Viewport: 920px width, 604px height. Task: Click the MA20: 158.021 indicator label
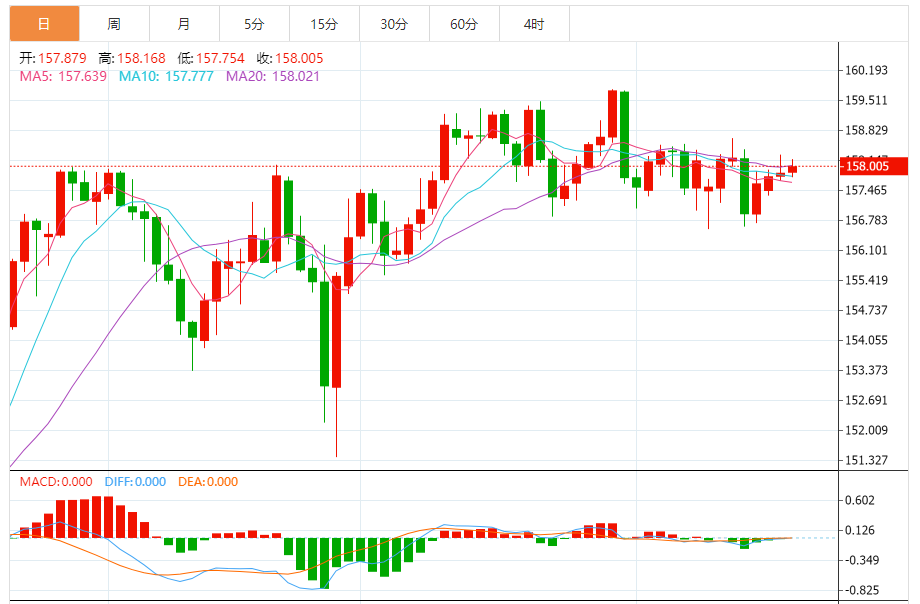point(273,76)
